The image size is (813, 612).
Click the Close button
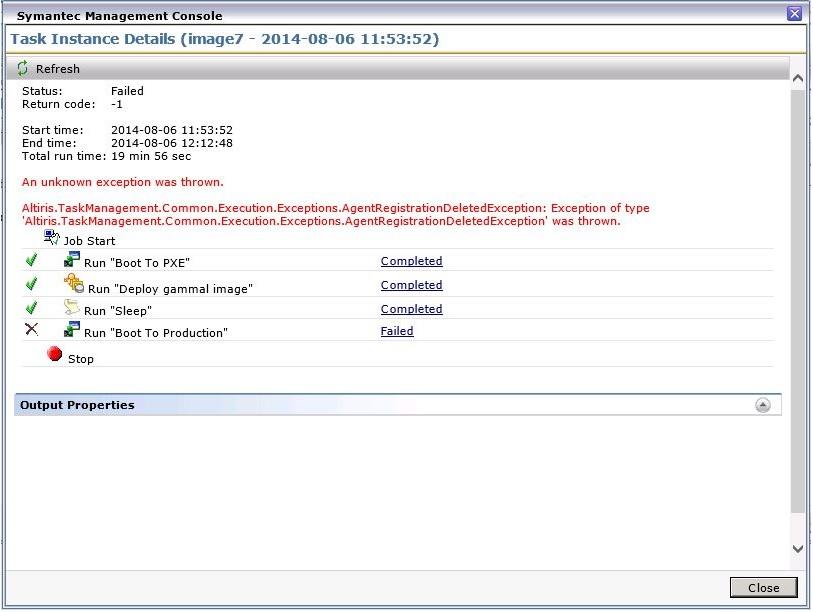[763, 588]
